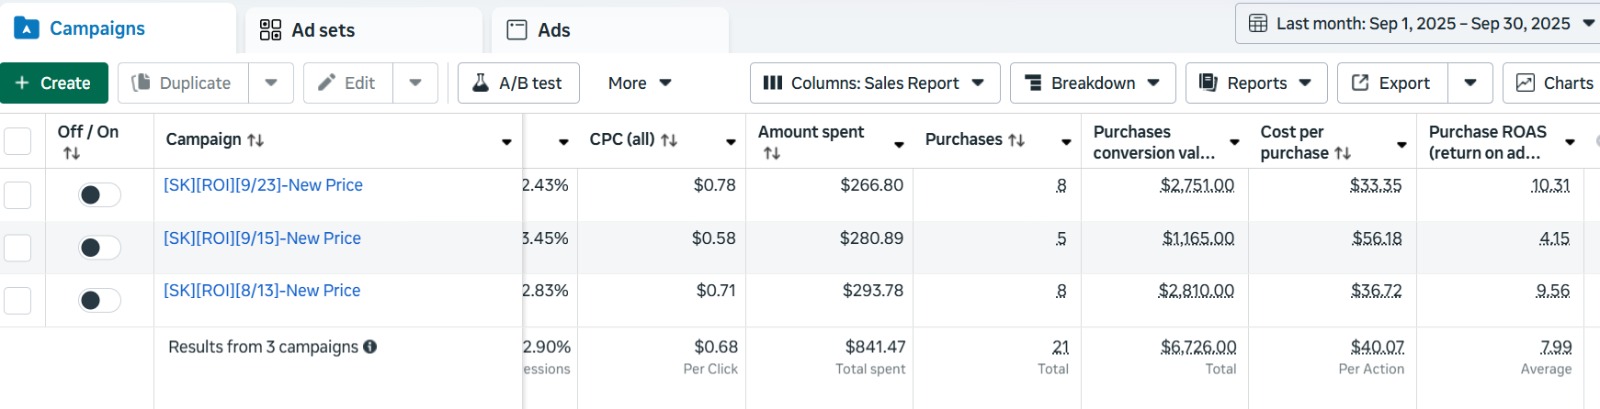1600x409 pixels.
Task: Click the 10.31 Purchase ROAS value
Action: pyautogui.click(x=1550, y=185)
